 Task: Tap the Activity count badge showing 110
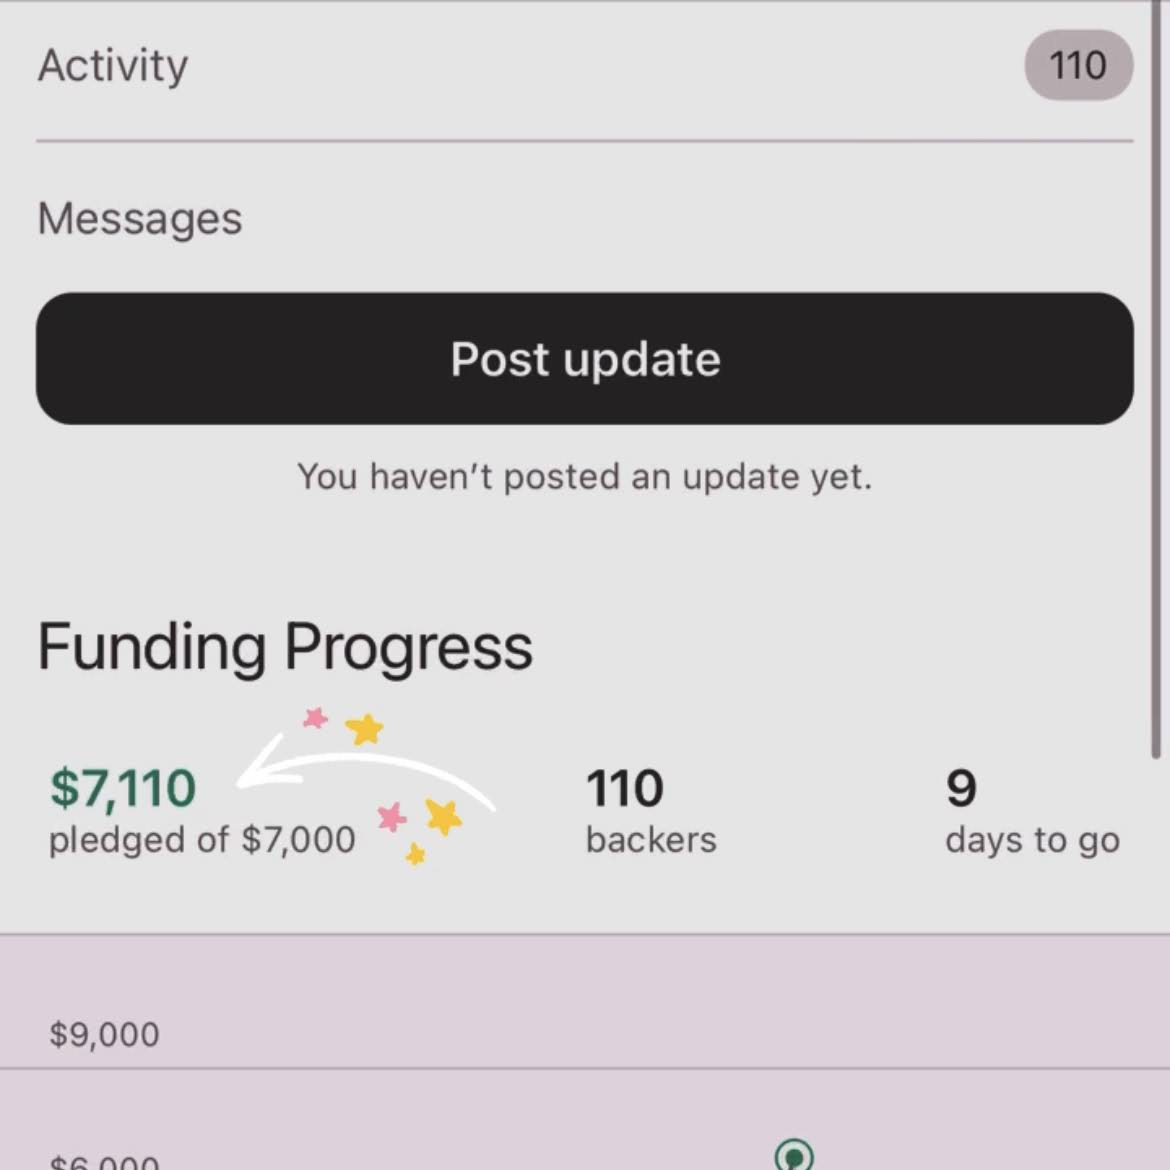1078,66
